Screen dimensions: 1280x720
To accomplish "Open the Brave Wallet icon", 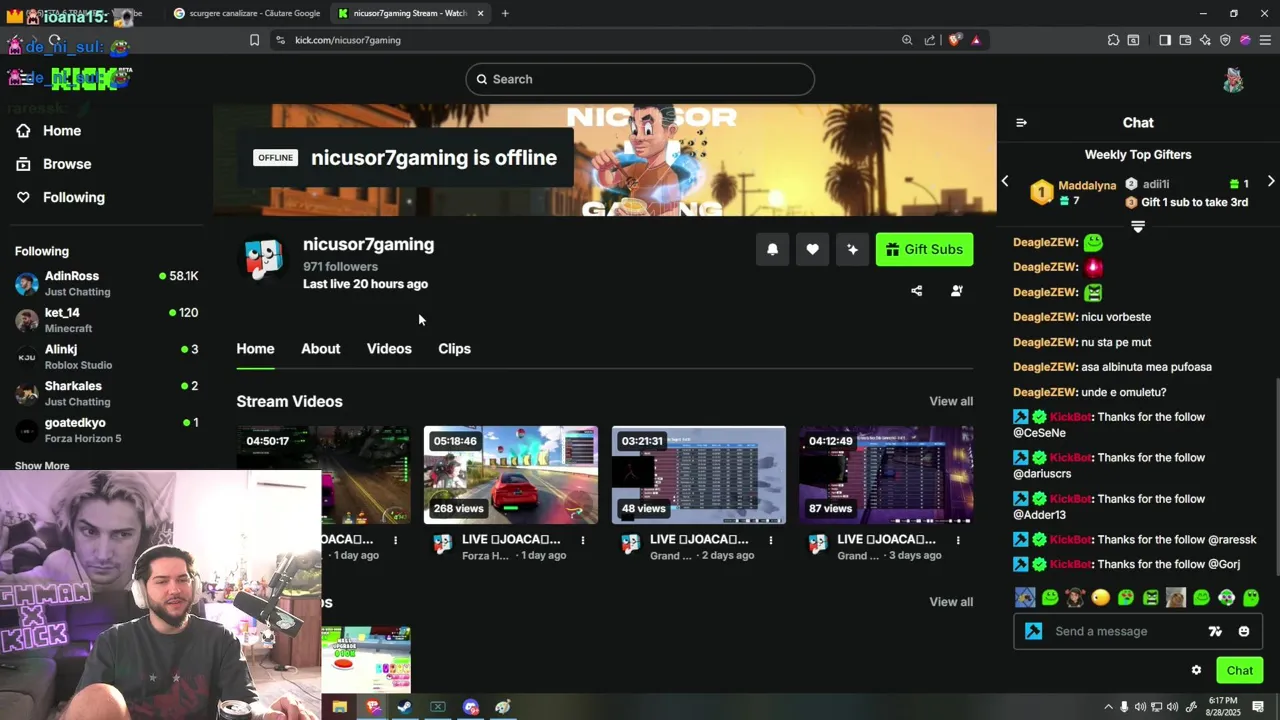I will pos(1185,40).
